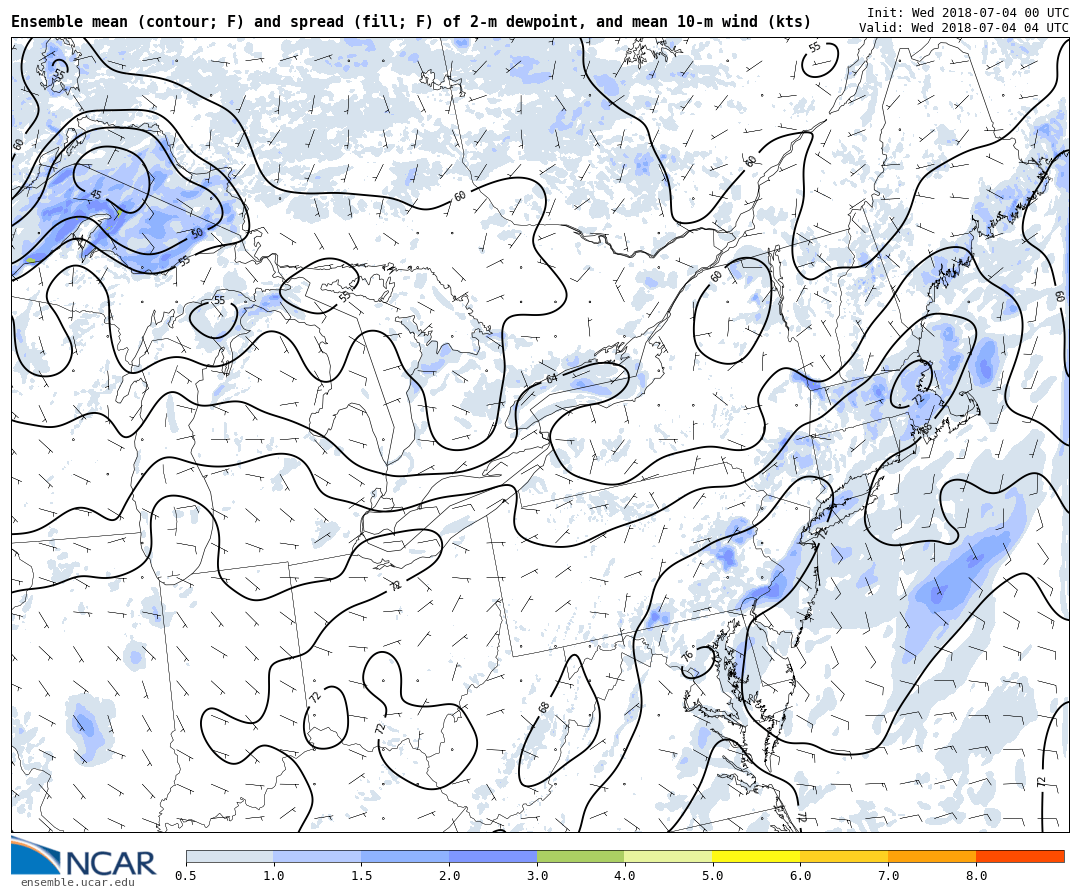
Task: Select the 1.5–2.0 blue colorbar segment
Action: point(406,856)
